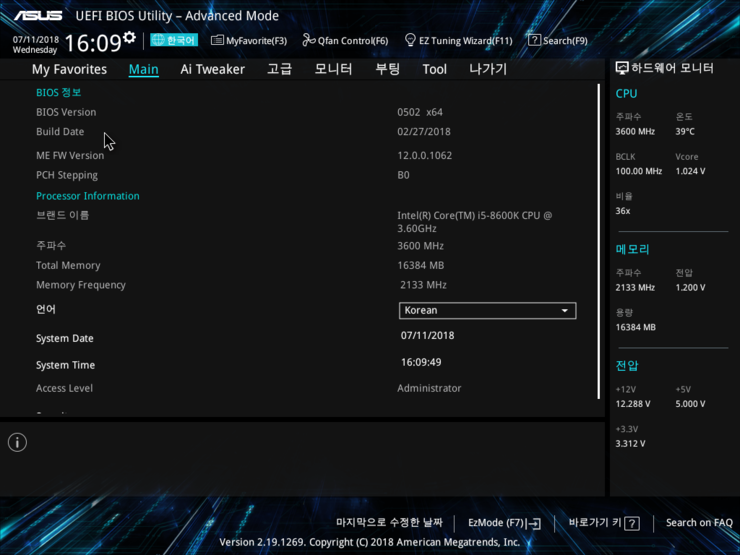Click the Build Date value 02/27/2018

pyautogui.click(x=424, y=132)
